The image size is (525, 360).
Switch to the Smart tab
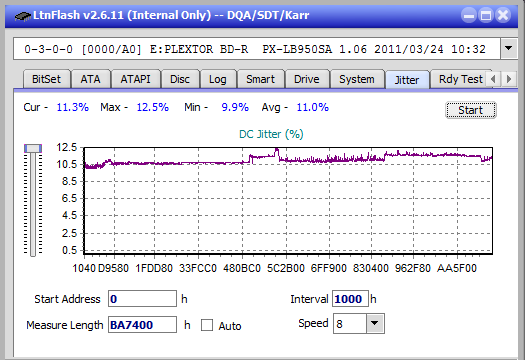(x=260, y=79)
